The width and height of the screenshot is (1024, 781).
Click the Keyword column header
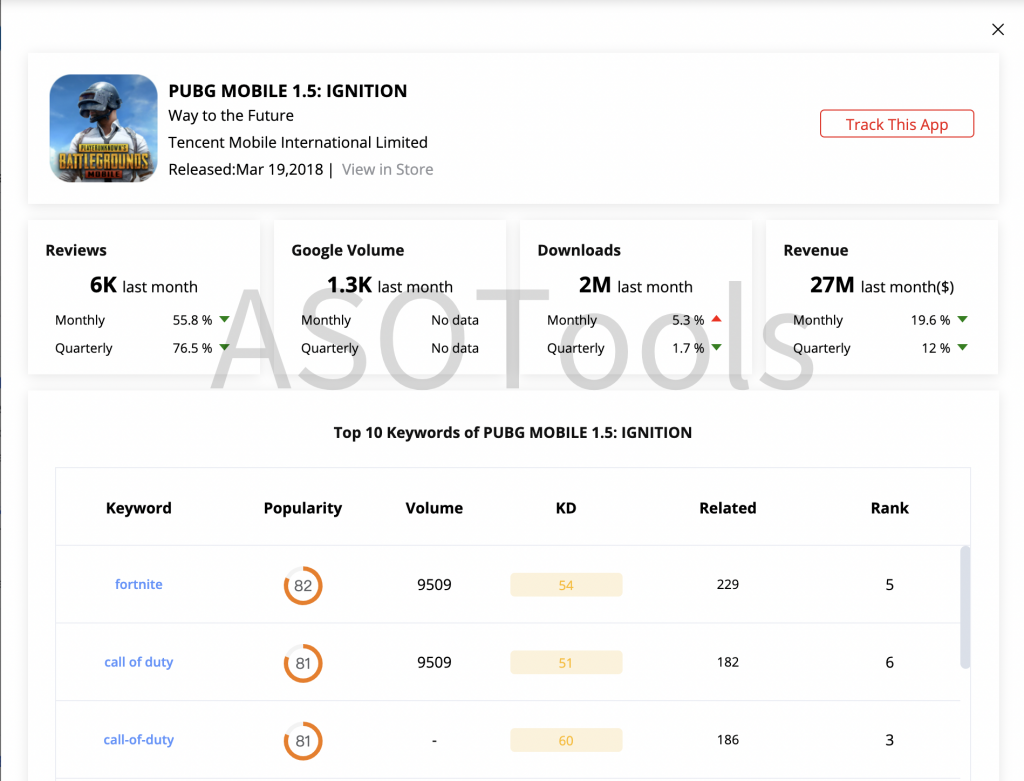pyautogui.click(x=138, y=508)
